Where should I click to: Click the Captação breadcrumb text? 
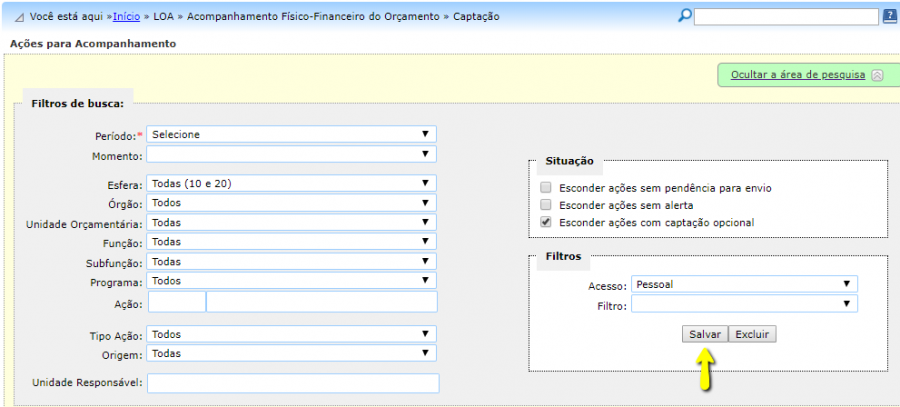476,17
